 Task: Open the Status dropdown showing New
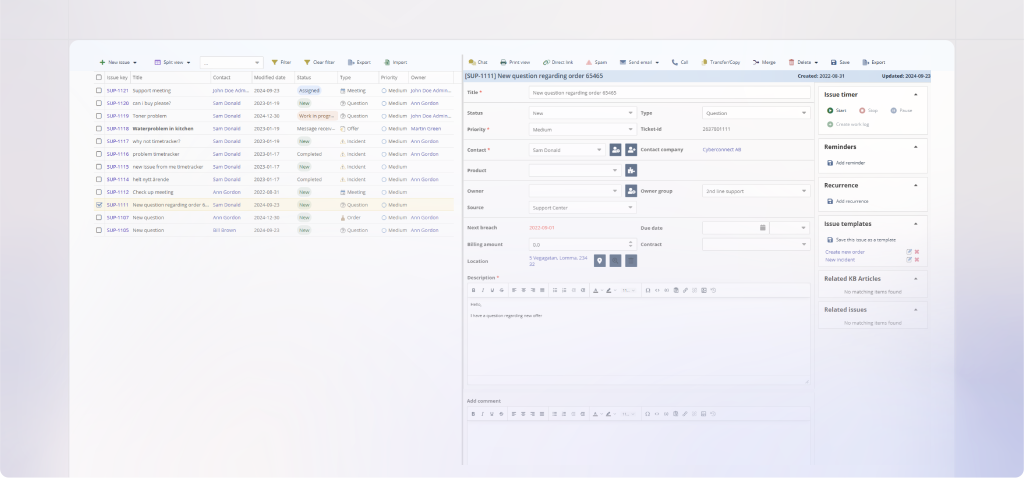pyautogui.click(x=583, y=113)
